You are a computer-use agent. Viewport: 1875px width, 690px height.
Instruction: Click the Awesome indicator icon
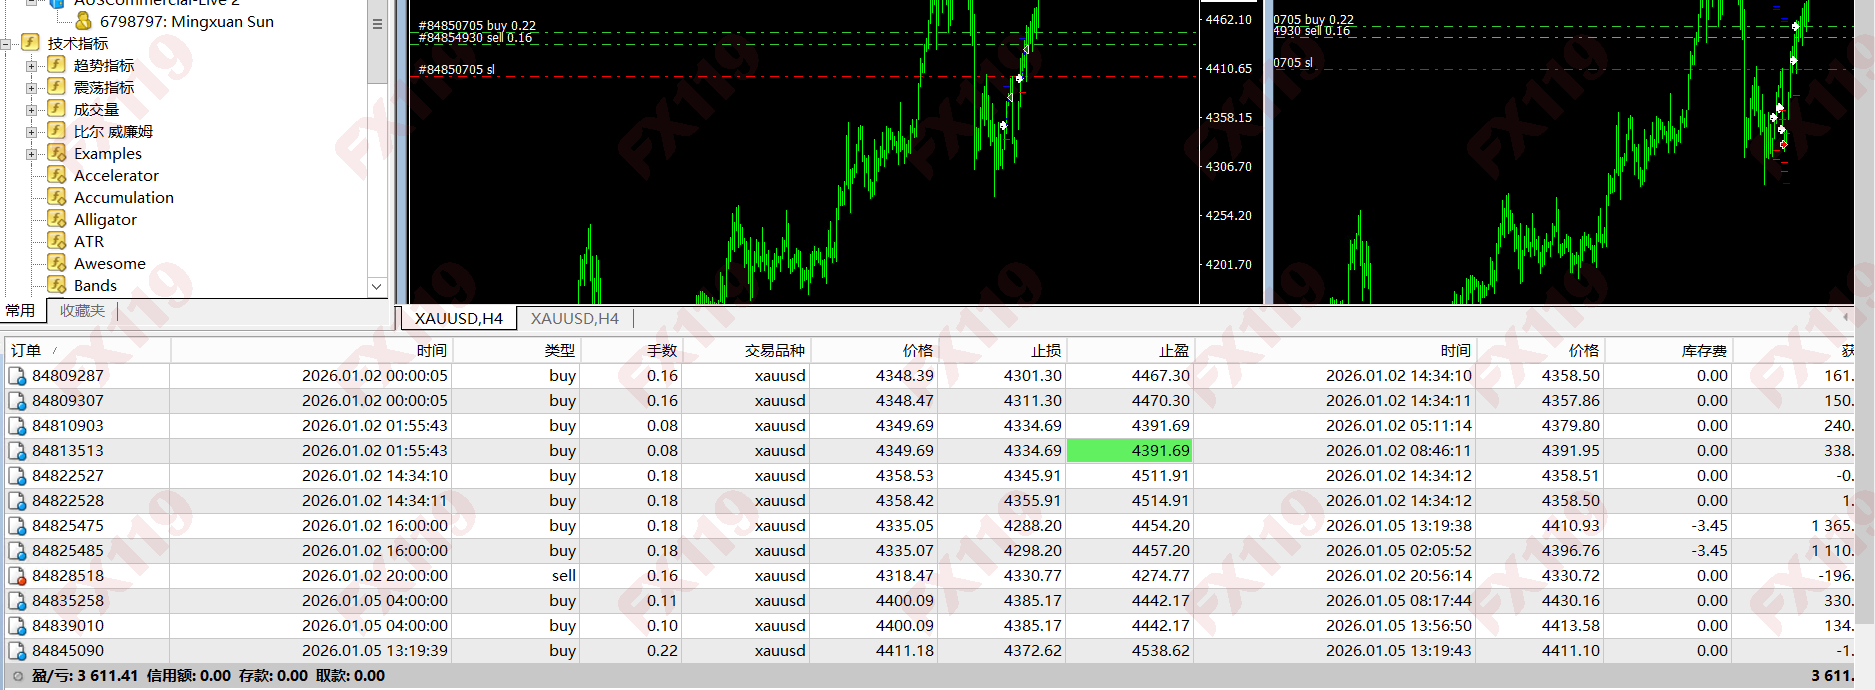coord(57,263)
